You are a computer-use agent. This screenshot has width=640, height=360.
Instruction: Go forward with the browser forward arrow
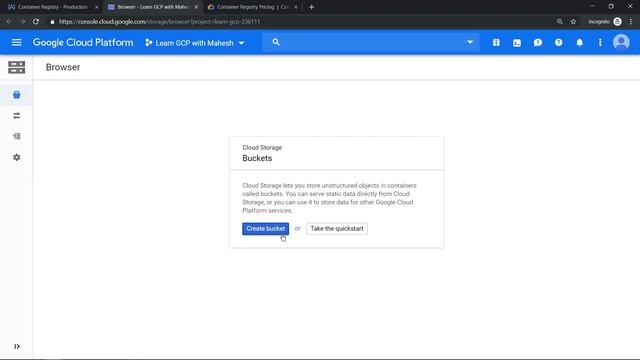(22, 22)
